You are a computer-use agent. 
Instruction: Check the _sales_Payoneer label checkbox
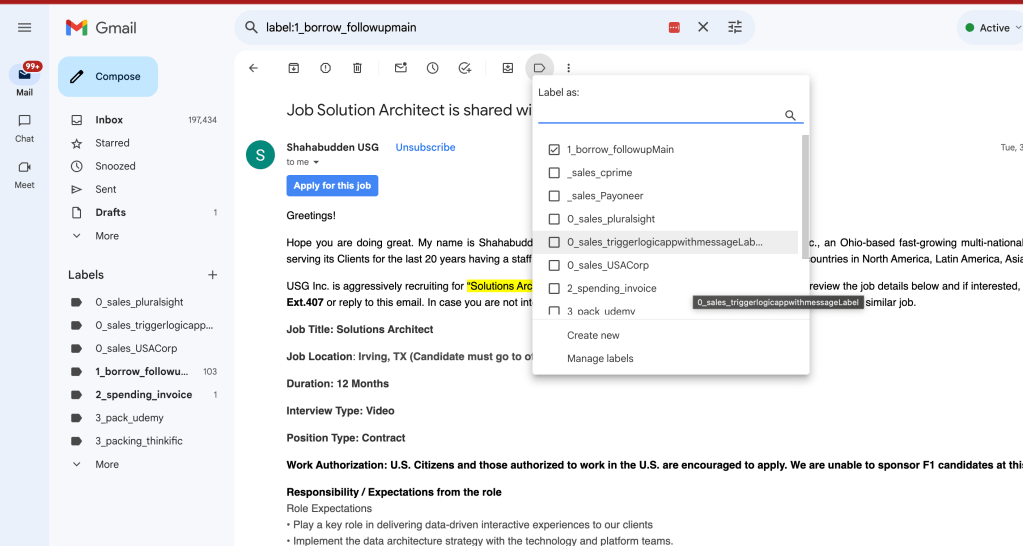[554, 196]
